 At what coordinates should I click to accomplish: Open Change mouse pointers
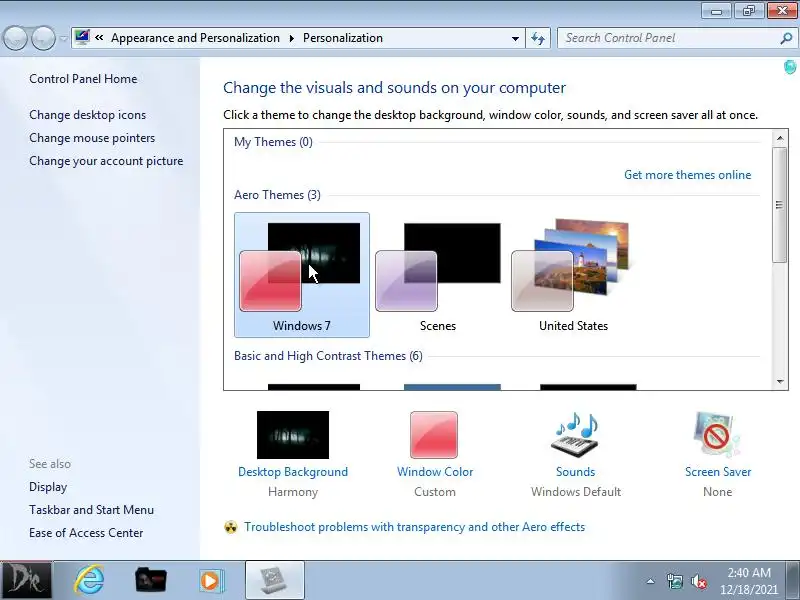tap(92, 138)
